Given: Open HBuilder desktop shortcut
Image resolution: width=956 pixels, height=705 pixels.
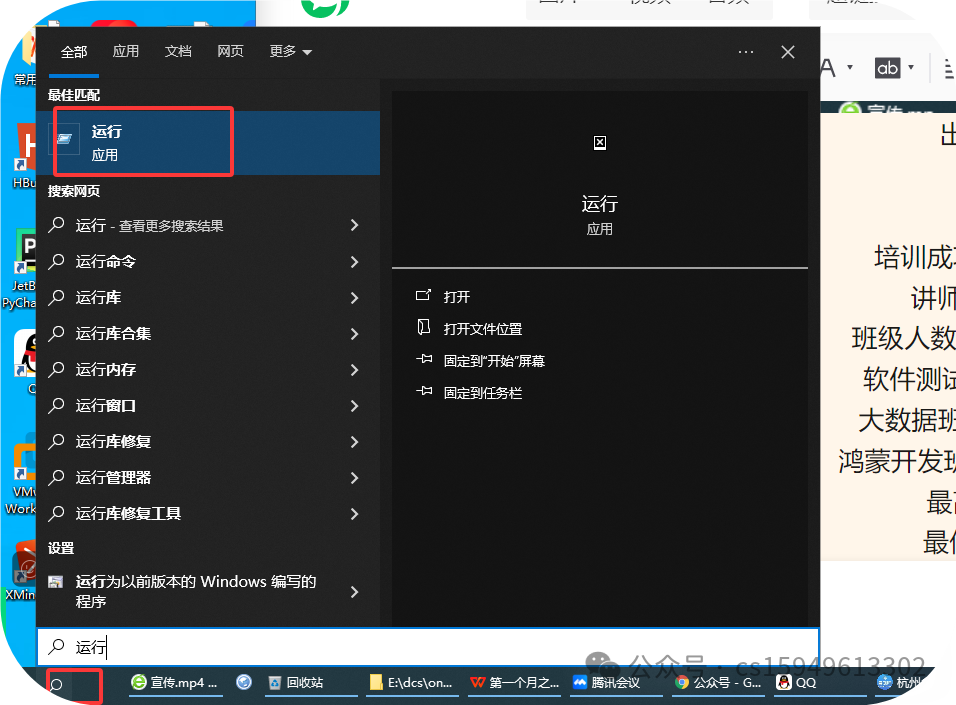Looking at the screenshot, I should click(23, 156).
